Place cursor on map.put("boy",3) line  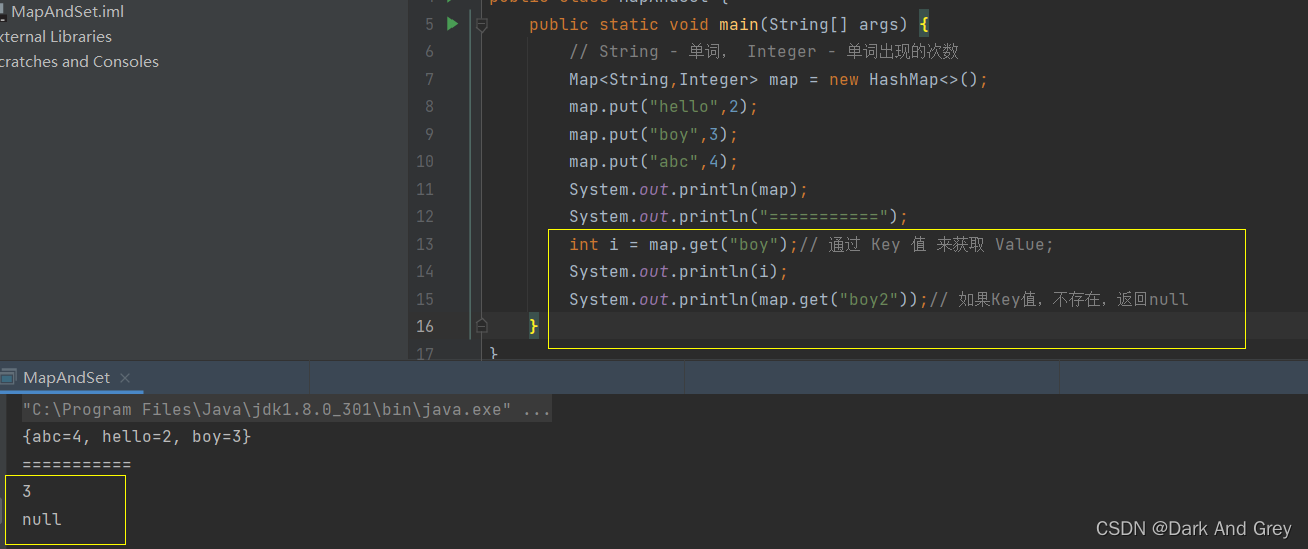tap(654, 134)
